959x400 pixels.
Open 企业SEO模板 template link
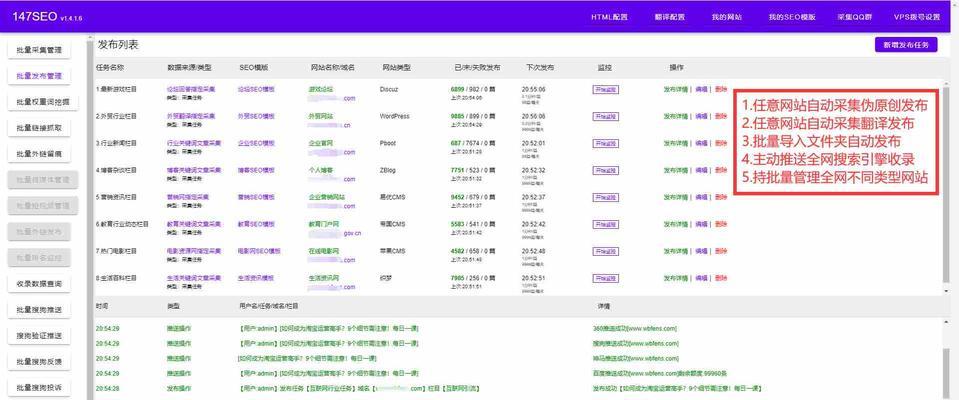coord(256,143)
